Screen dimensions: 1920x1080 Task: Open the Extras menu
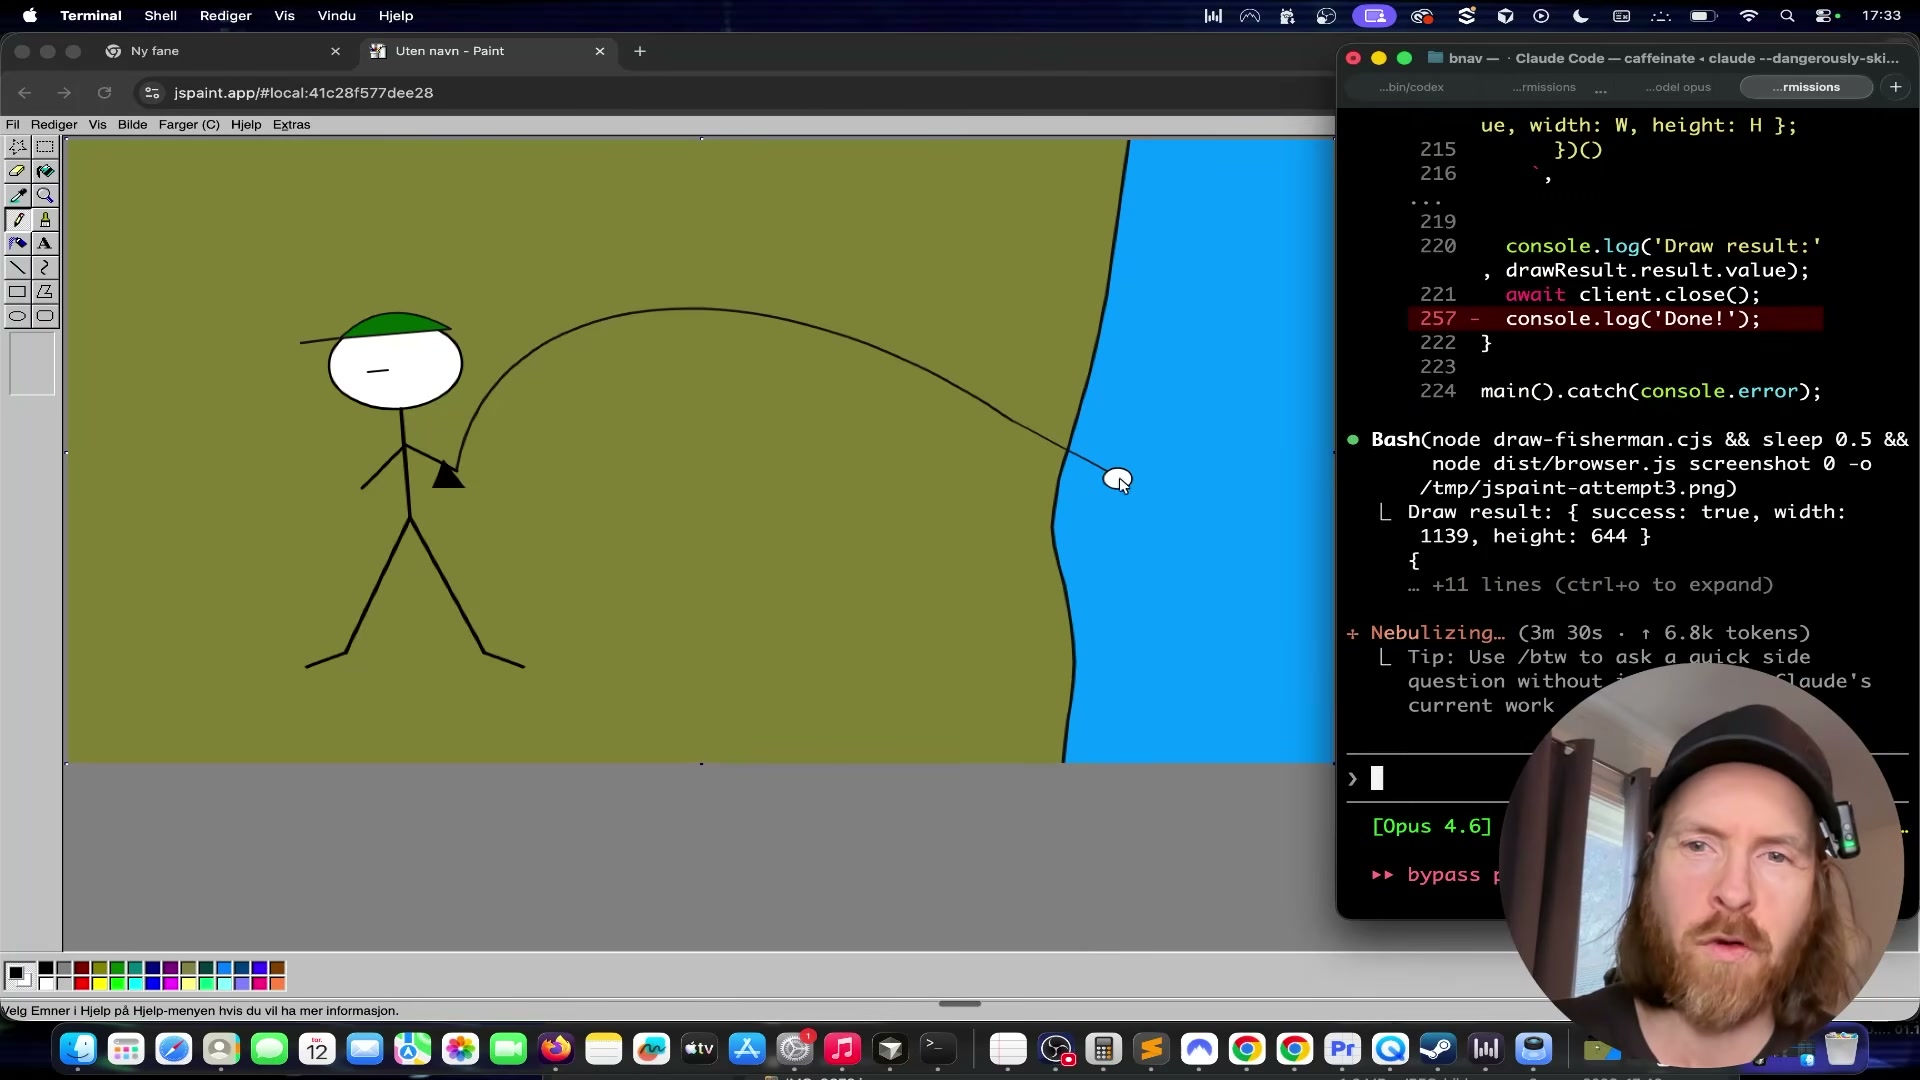(x=291, y=125)
